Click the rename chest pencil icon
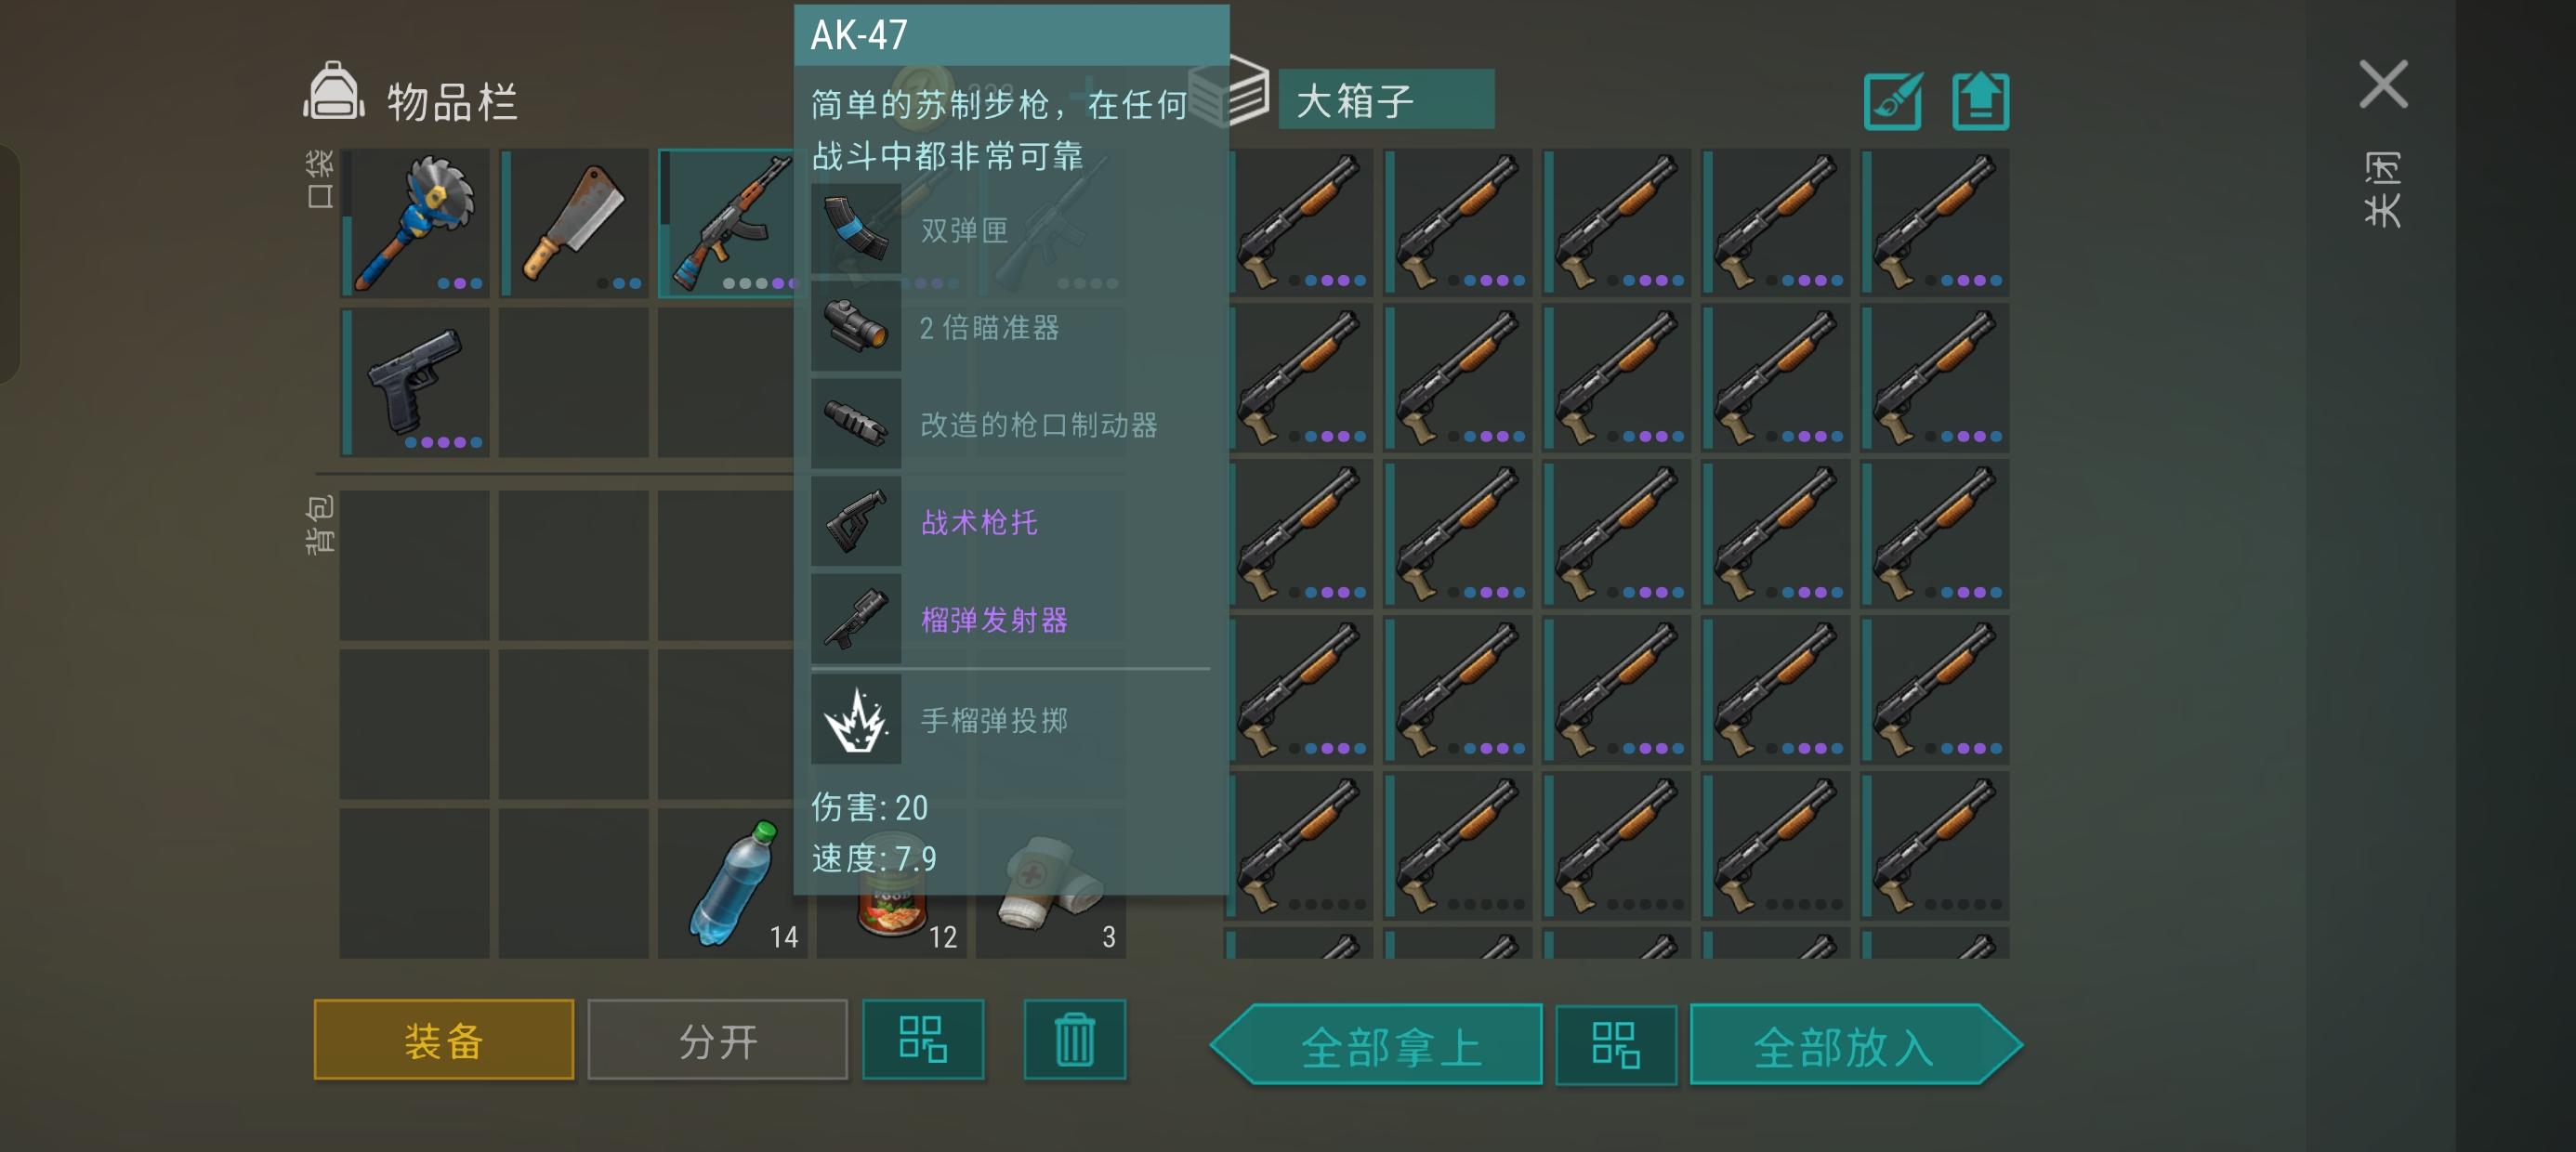 tap(1893, 101)
